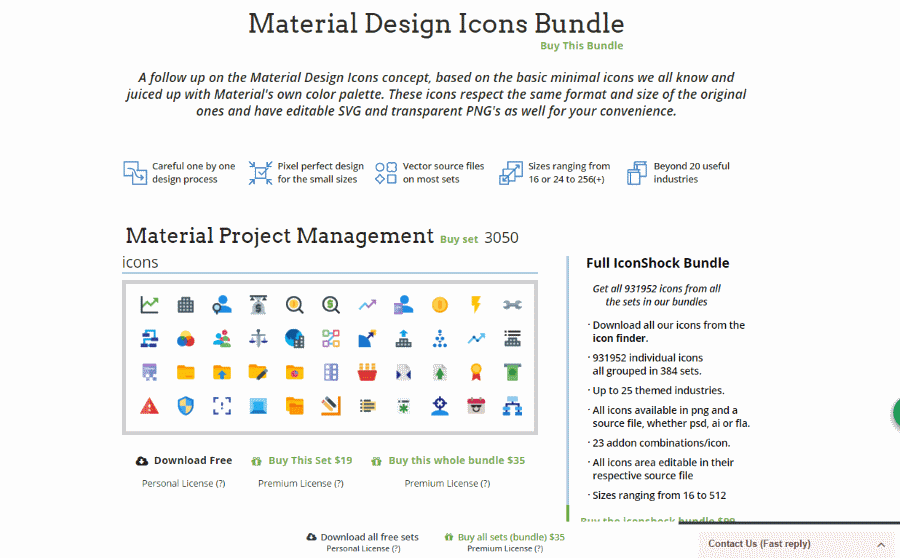900x558 pixels.
Task: Pick the award ribbon medal icon
Action: (476, 372)
